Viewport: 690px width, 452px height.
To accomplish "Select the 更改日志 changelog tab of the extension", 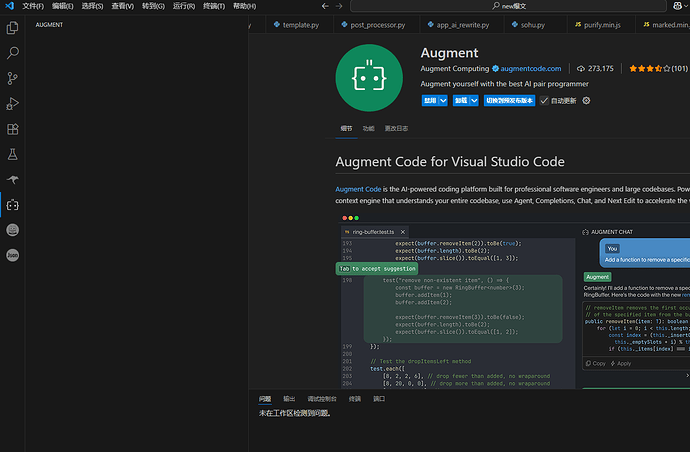I will pyautogui.click(x=396, y=129).
